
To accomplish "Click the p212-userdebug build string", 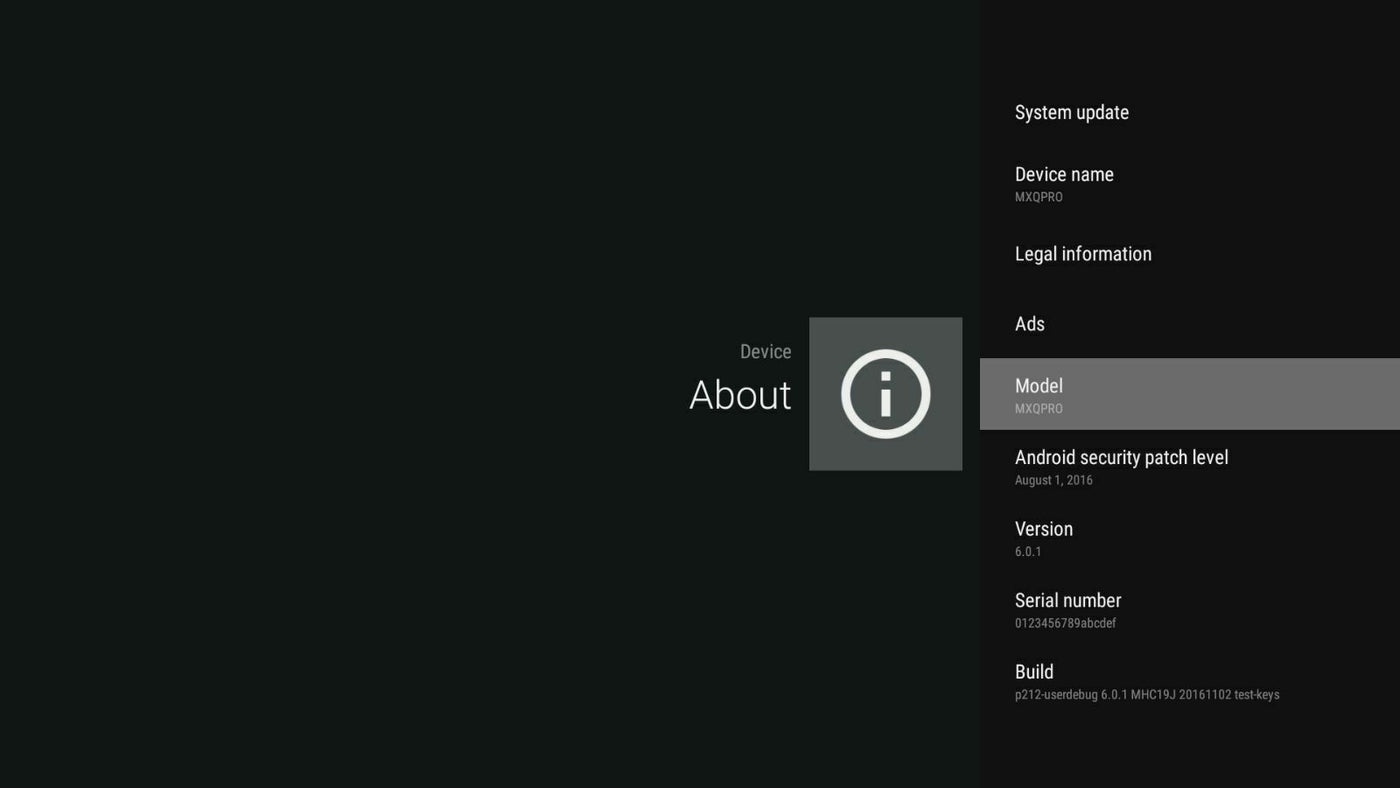I will (1146, 695).
